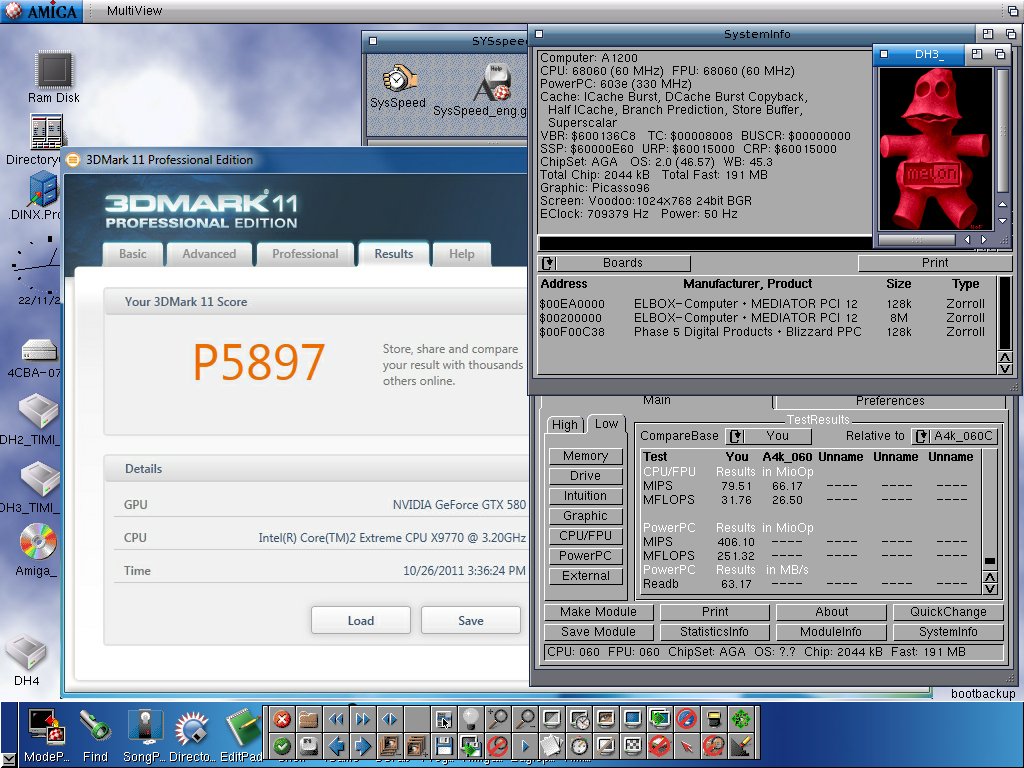Click the P5897 score text
Viewport: 1024px width, 768px height.
(259, 361)
